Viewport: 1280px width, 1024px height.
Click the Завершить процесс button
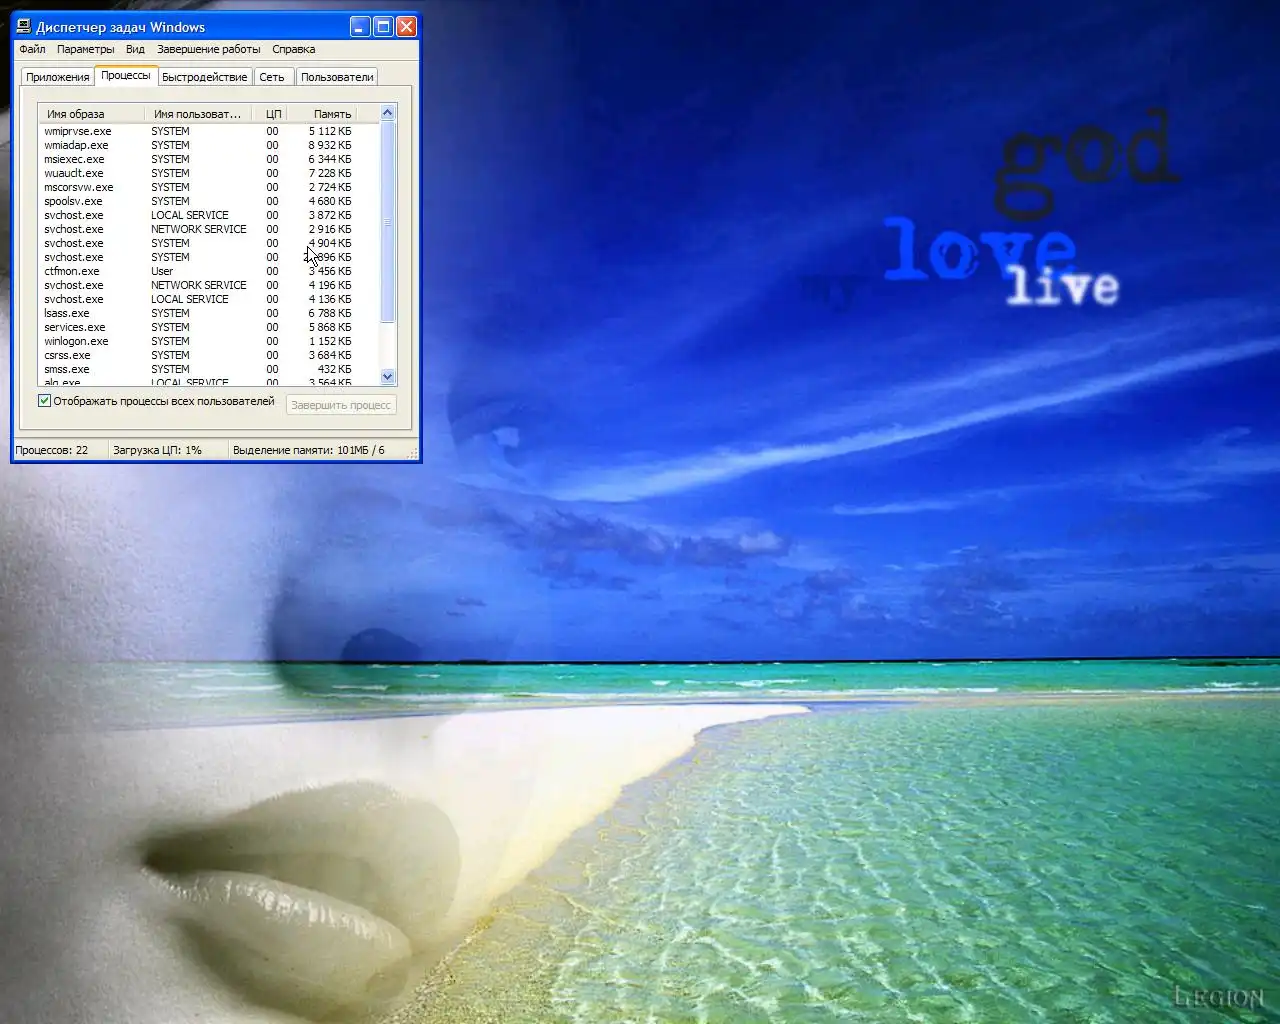(x=341, y=405)
